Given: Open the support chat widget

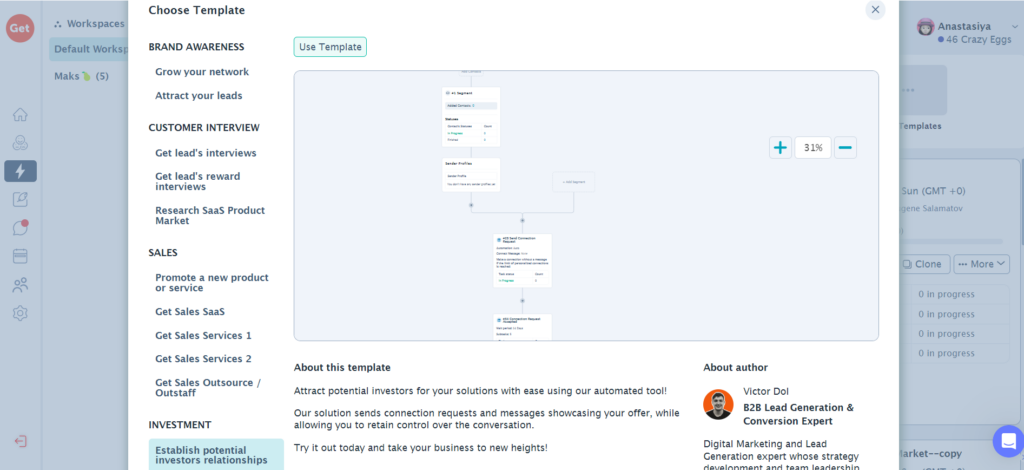Looking at the screenshot, I should tap(1006, 441).
